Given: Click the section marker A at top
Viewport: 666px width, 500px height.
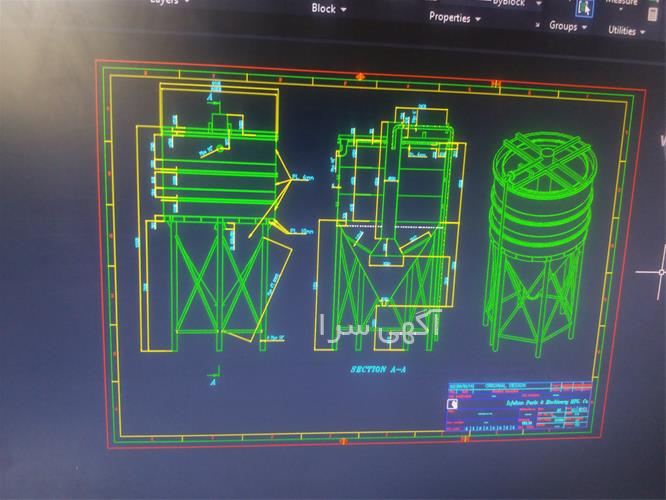Looking at the screenshot, I should pyautogui.click(x=212, y=98).
